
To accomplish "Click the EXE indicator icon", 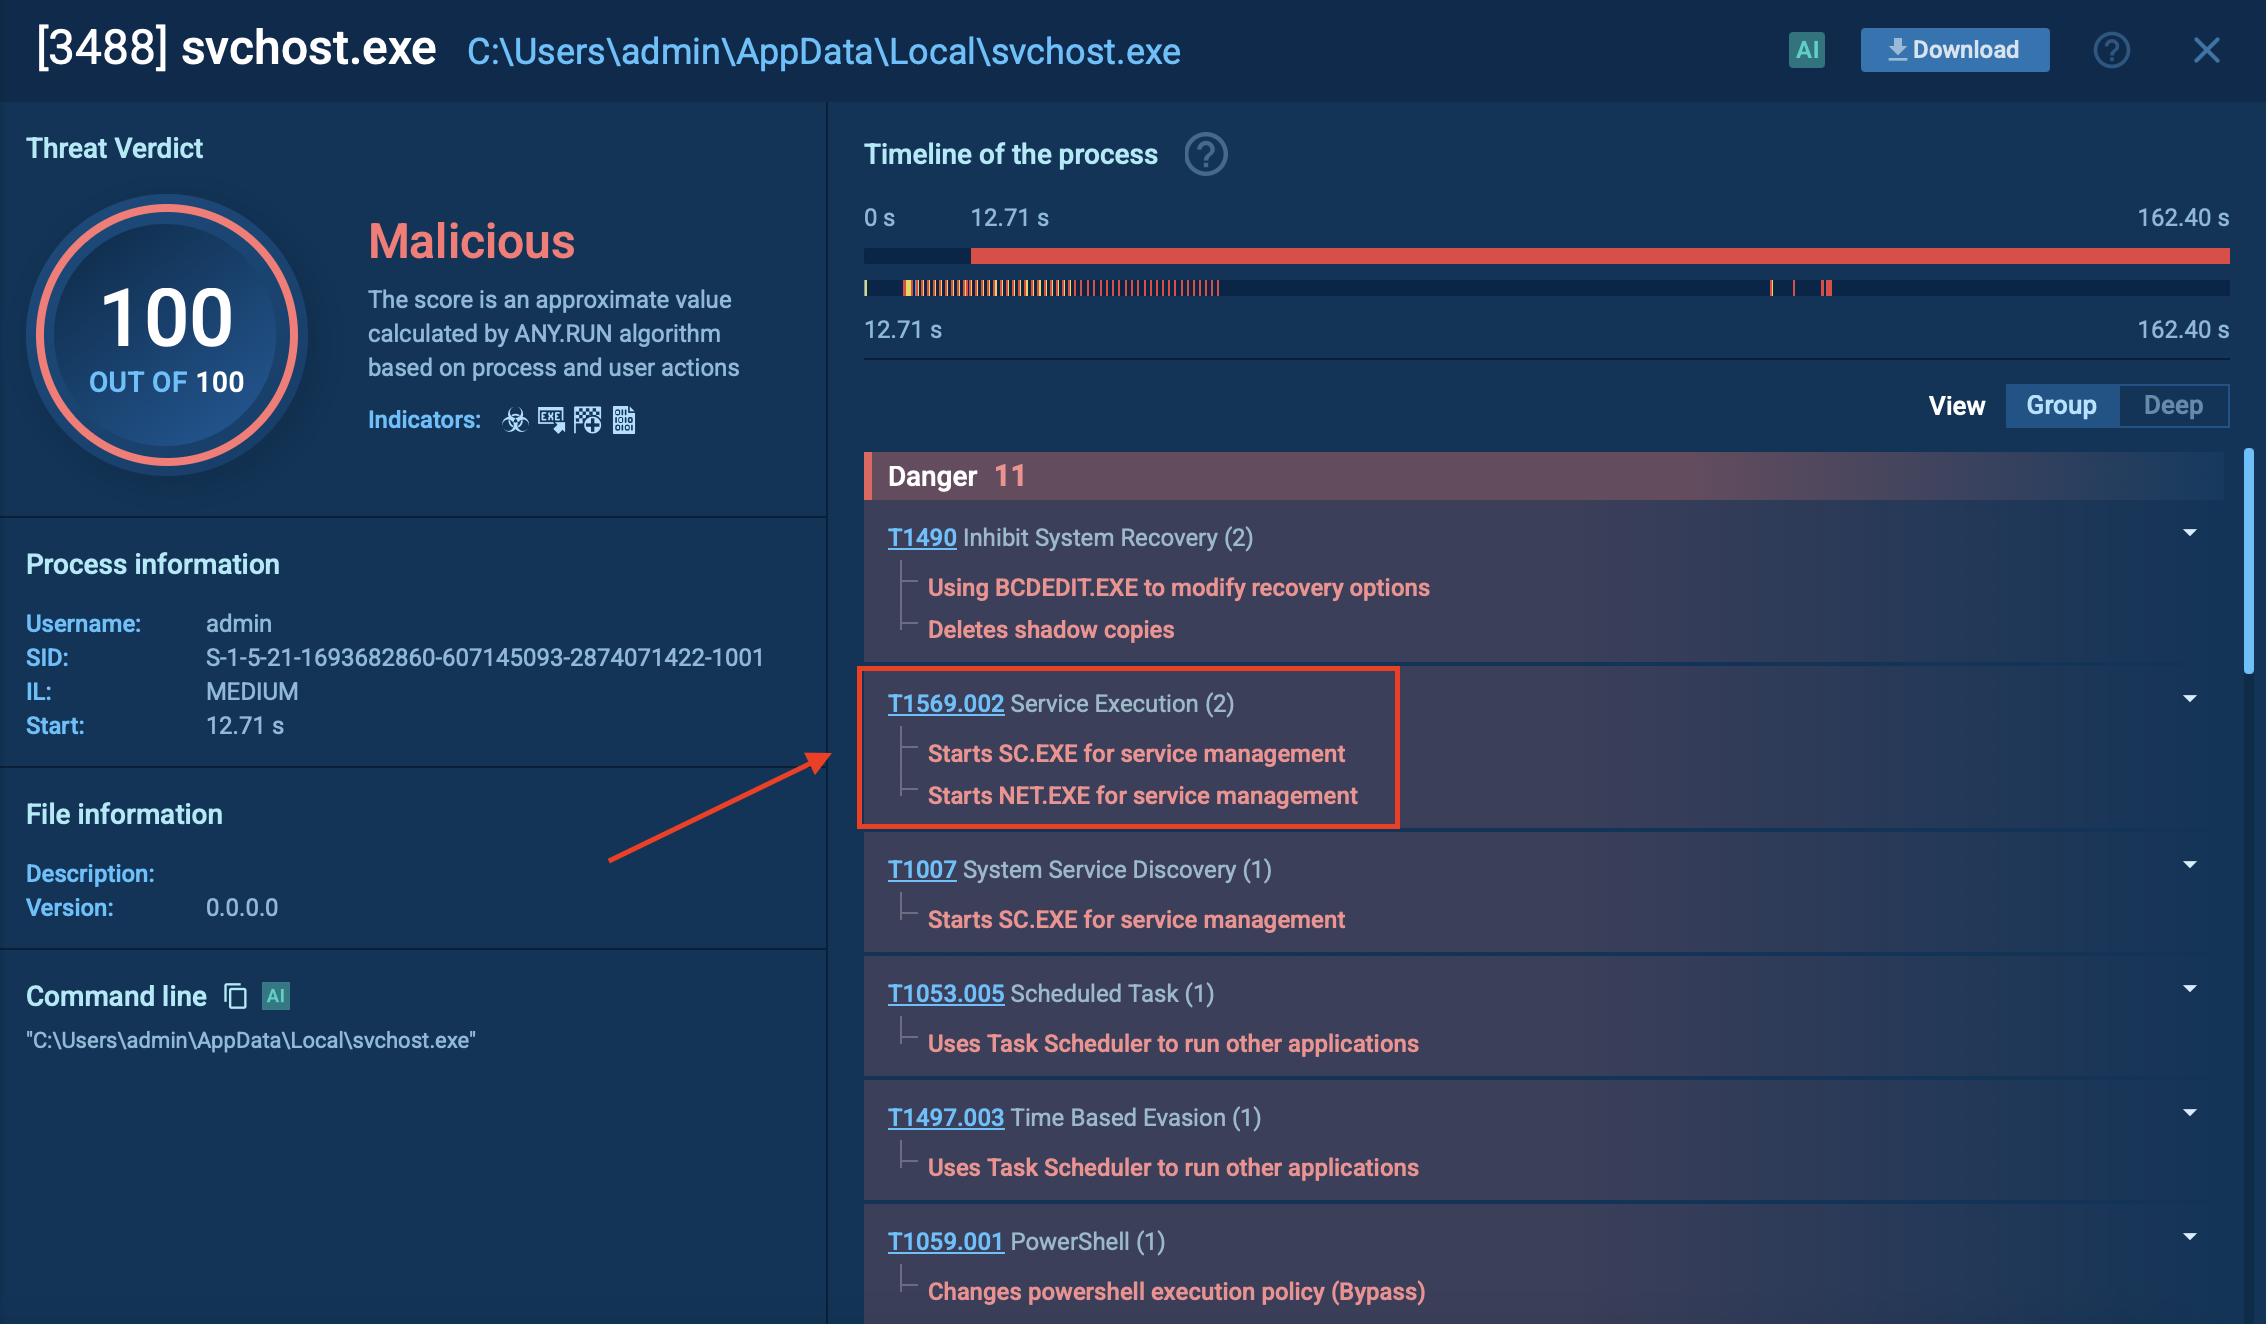I will click(x=551, y=420).
